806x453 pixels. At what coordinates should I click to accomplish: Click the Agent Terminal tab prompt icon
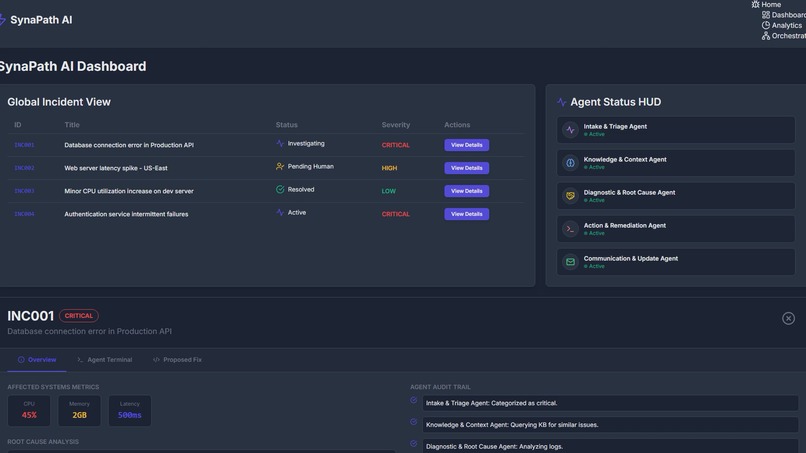tap(80, 359)
